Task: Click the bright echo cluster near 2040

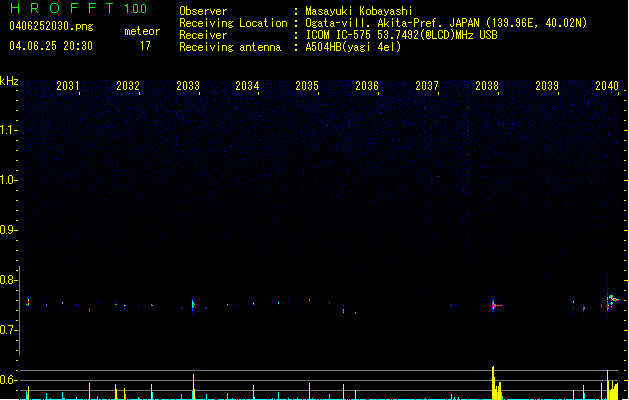Action: (612, 301)
